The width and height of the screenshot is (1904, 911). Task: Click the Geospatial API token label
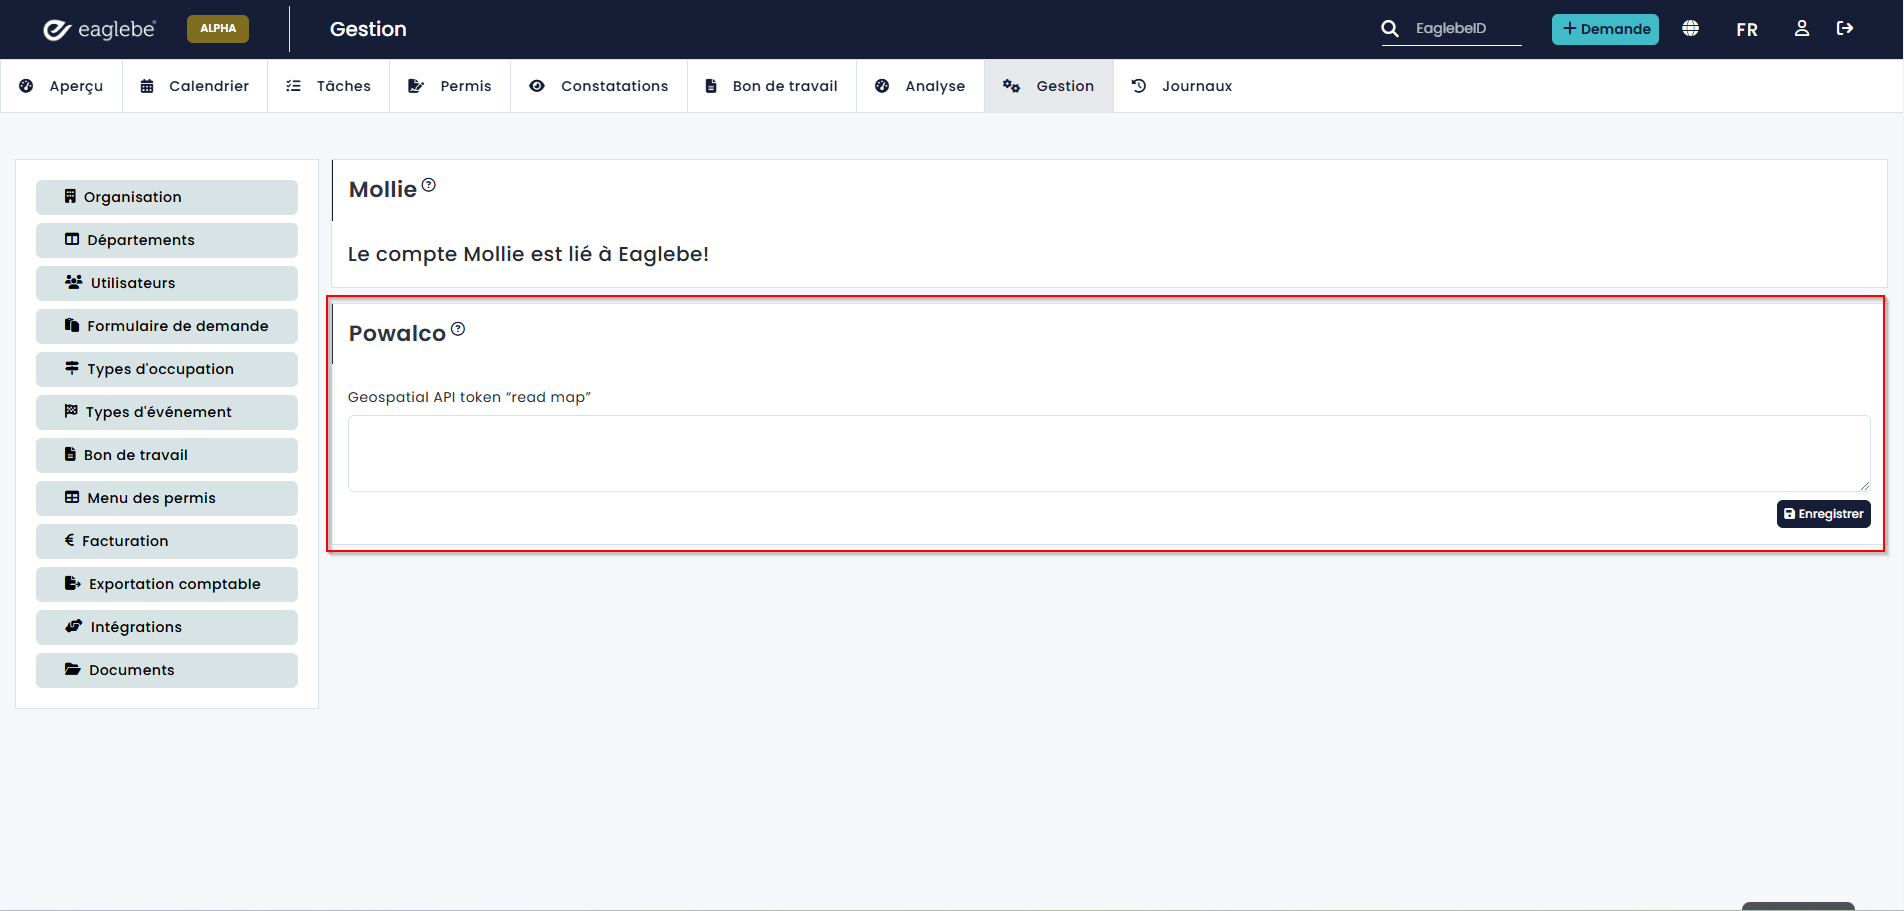coord(470,397)
